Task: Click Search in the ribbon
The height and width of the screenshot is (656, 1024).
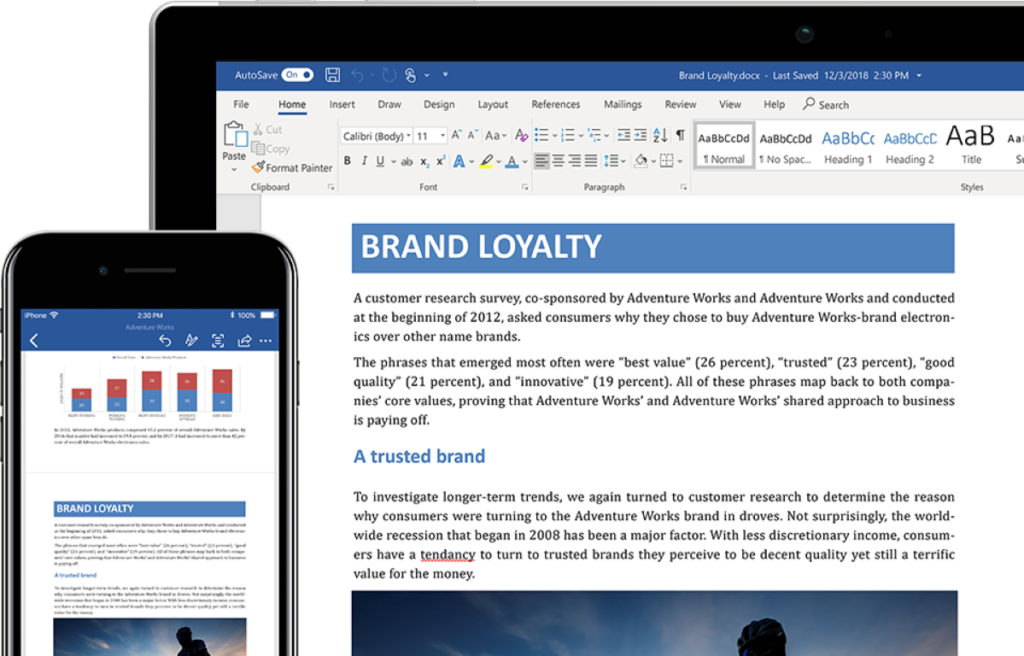Action: tap(826, 104)
